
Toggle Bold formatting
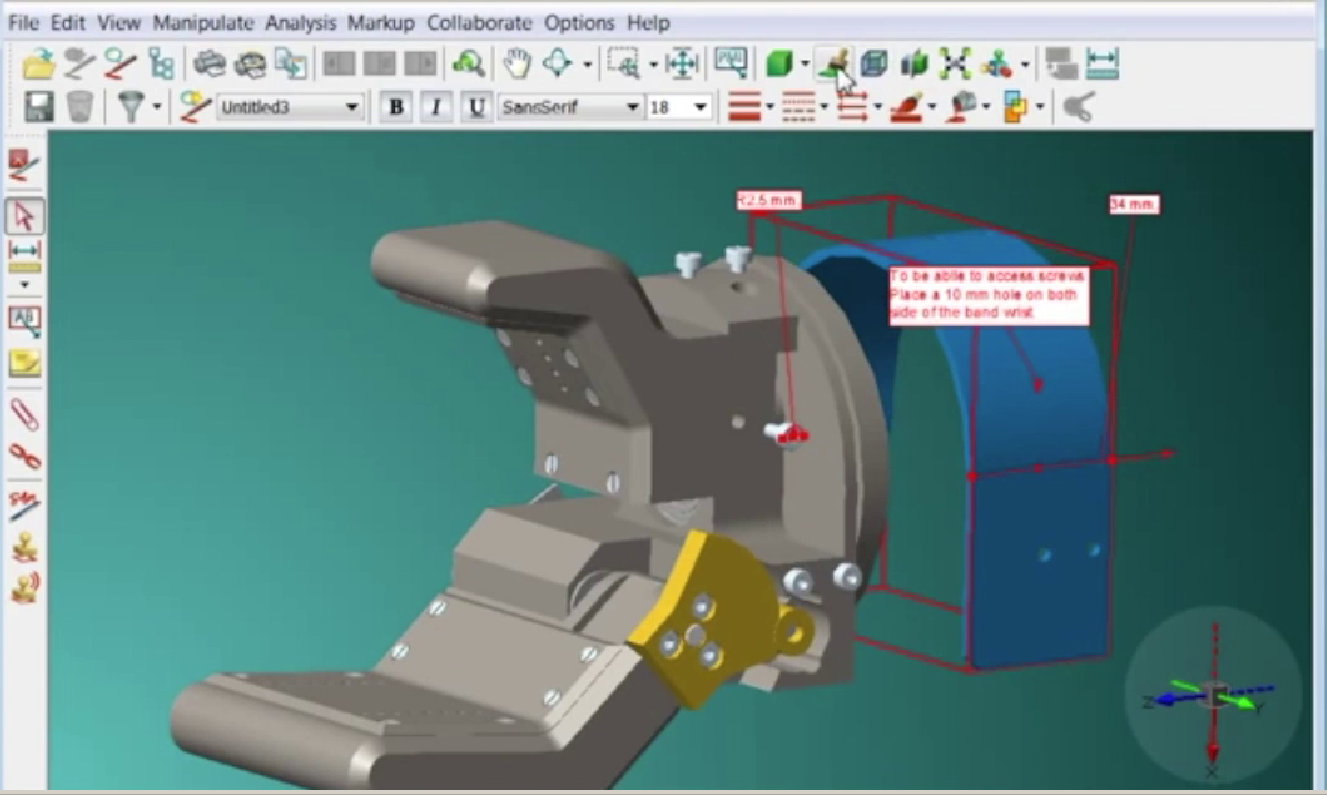pos(397,106)
